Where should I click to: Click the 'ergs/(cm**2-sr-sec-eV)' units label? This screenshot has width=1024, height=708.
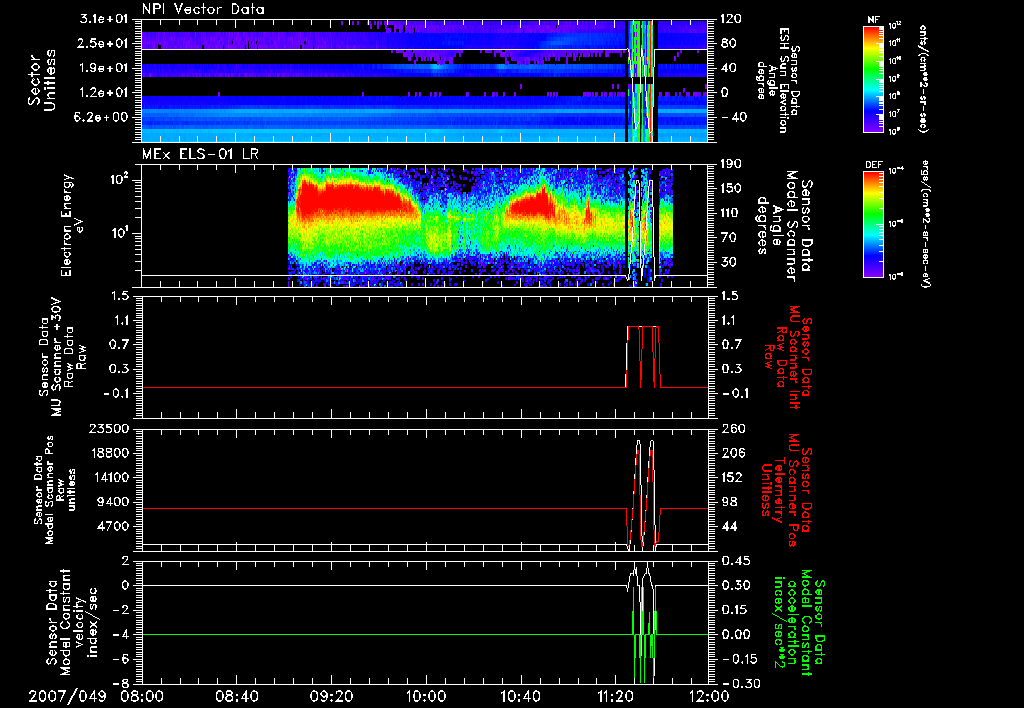tap(925, 224)
